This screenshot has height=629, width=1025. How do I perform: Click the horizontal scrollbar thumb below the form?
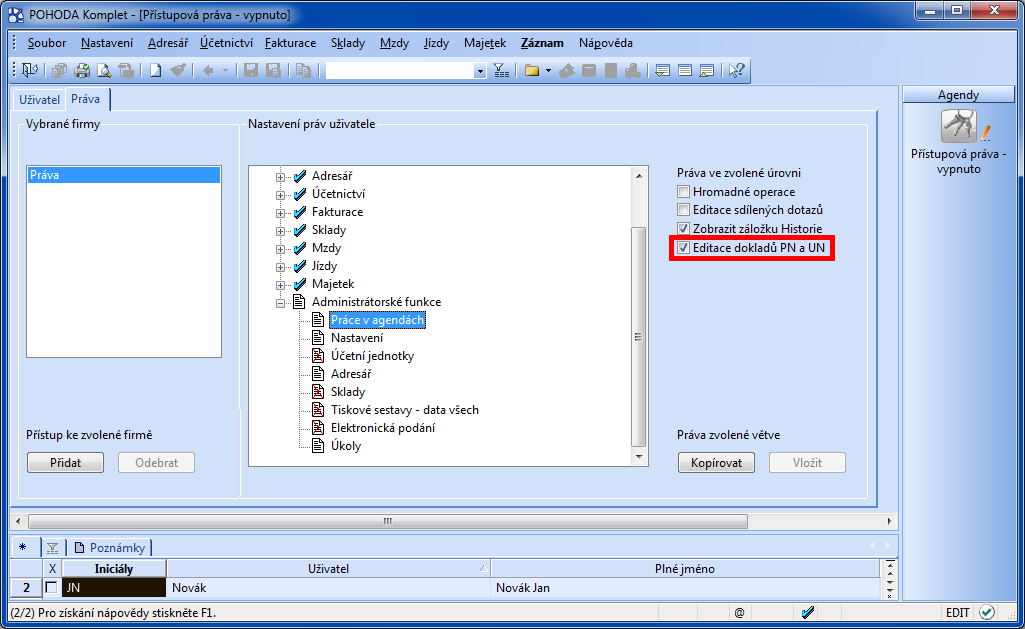coord(388,521)
